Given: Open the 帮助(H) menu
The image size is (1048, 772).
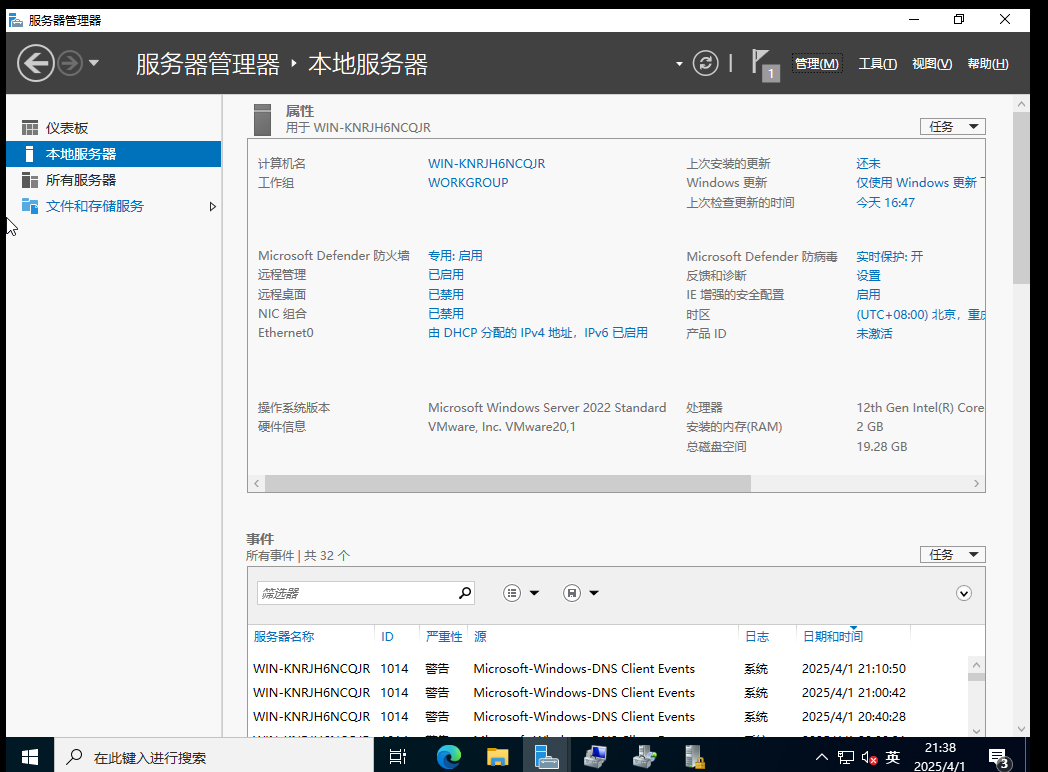Looking at the screenshot, I should [988, 63].
